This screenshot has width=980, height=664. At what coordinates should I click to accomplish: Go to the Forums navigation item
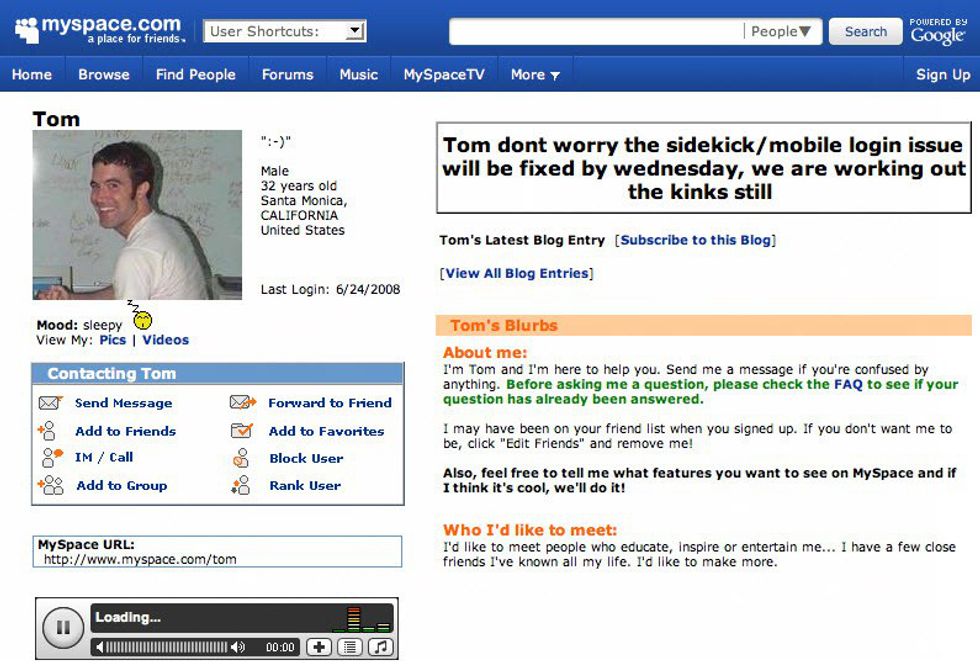287,75
